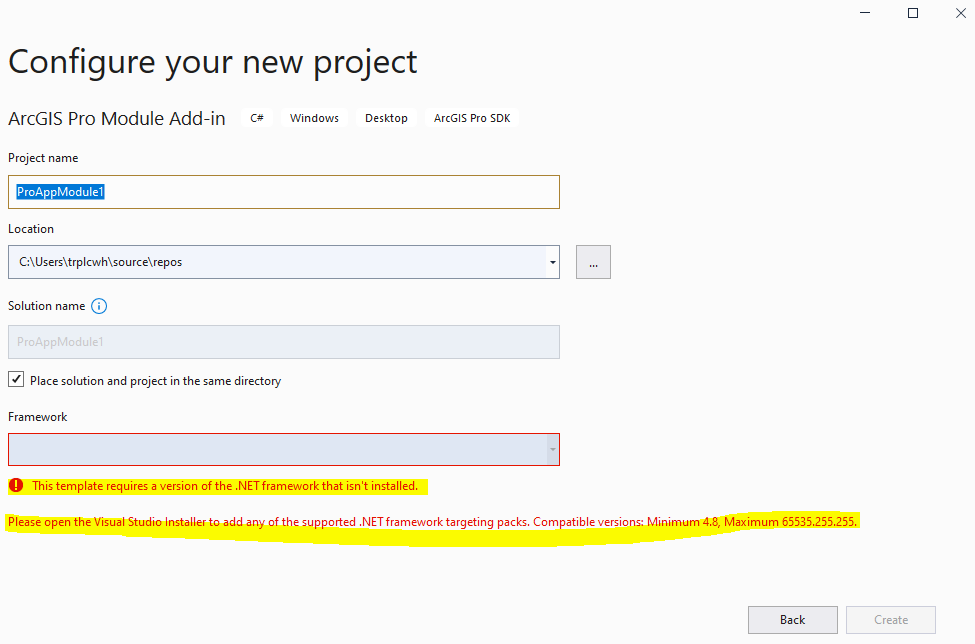Screen dimensions: 975x644
Task: Click the Solution name text field
Action: tap(284, 342)
